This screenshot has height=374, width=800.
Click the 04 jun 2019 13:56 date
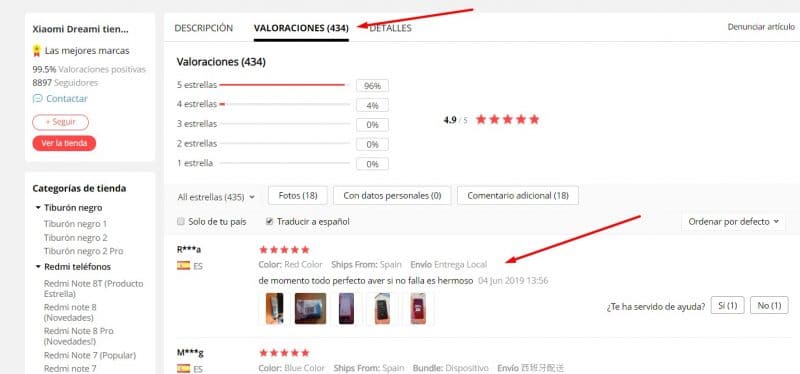[x=513, y=281]
